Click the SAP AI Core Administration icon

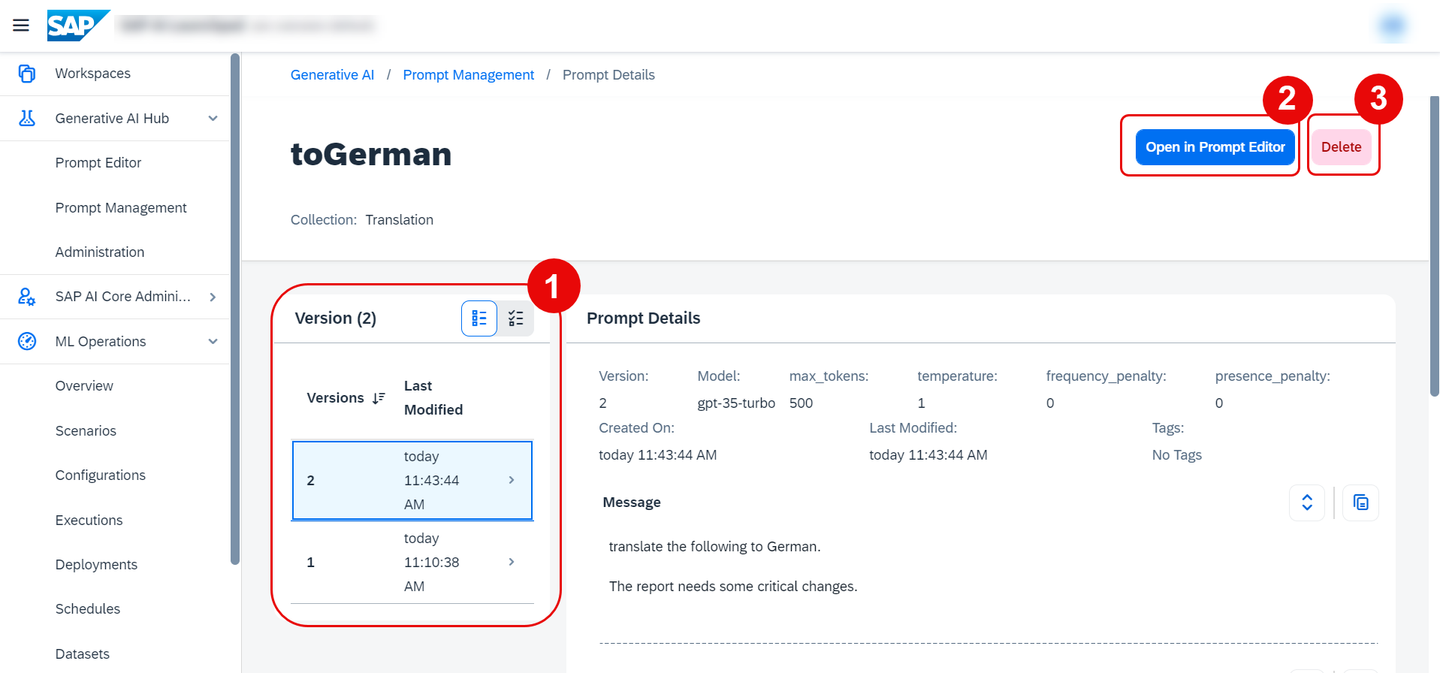pyautogui.click(x=27, y=297)
